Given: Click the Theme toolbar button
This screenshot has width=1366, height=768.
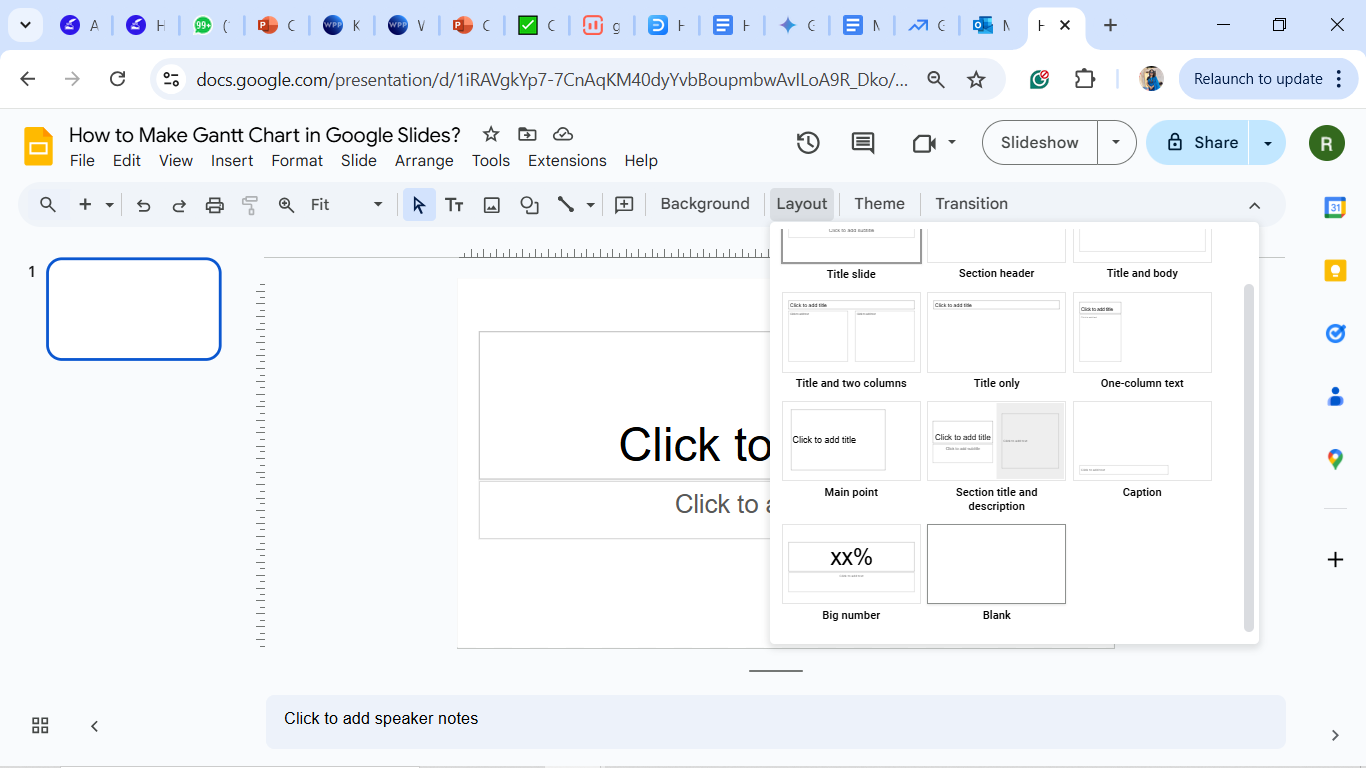Looking at the screenshot, I should tap(880, 204).
